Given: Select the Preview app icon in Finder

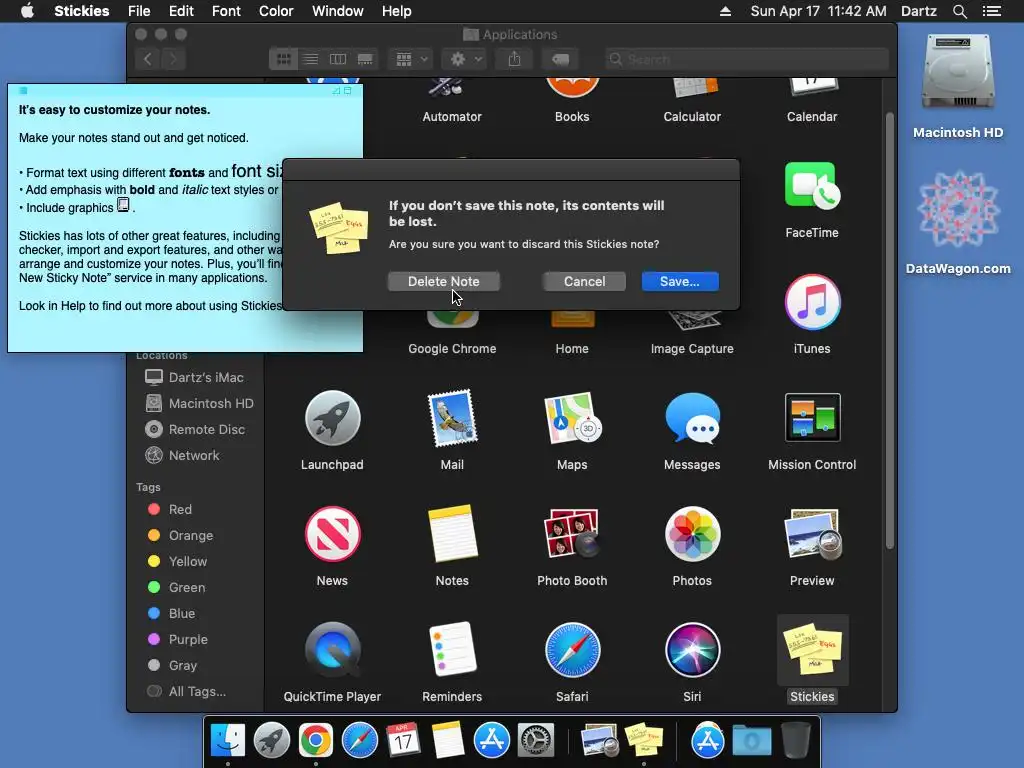Looking at the screenshot, I should coord(812,534).
